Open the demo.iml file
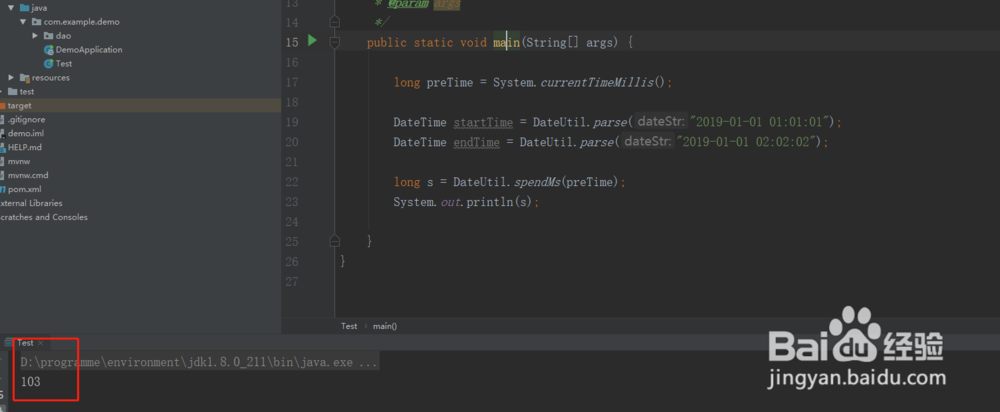The height and width of the screenshot is (412, 1000). pyautogui.click(x=26, y=133)
